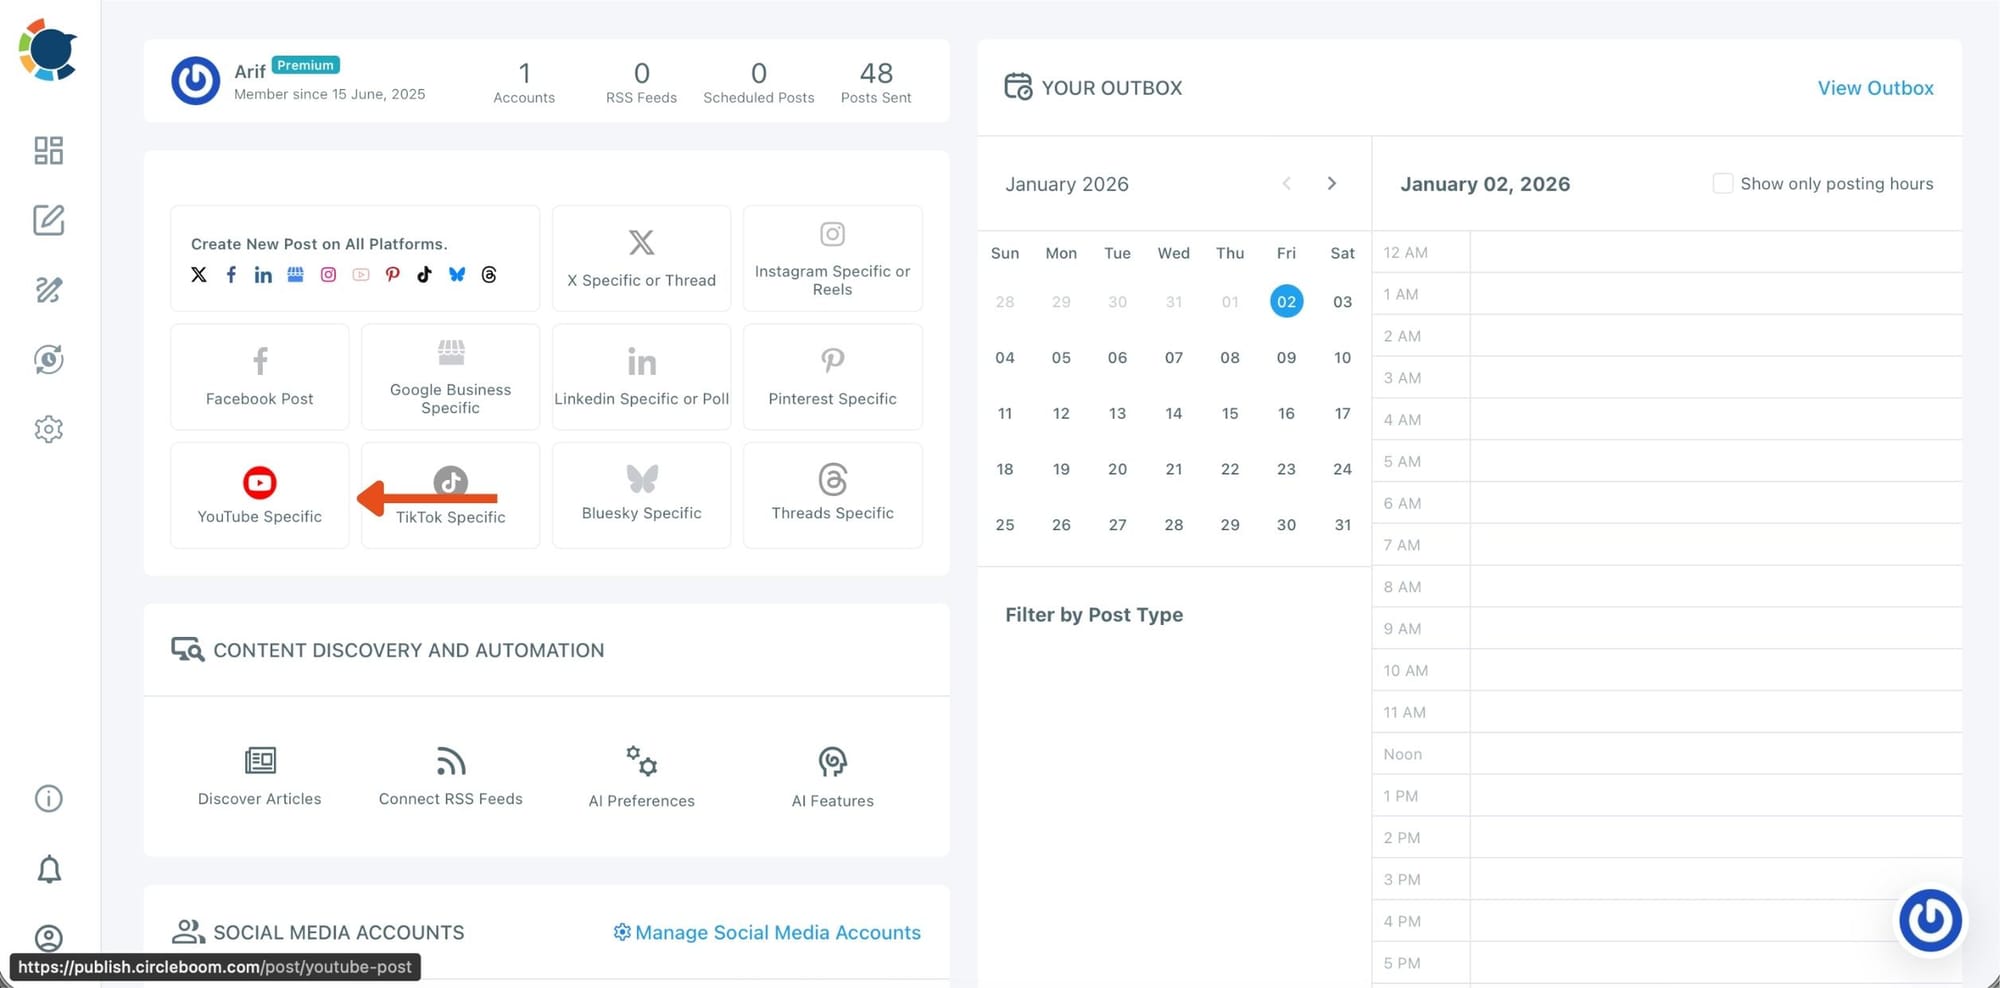Open the floating Circleboom chat button
Viewport: 2000px width, 988px height.
click(x=1929, y=920)
